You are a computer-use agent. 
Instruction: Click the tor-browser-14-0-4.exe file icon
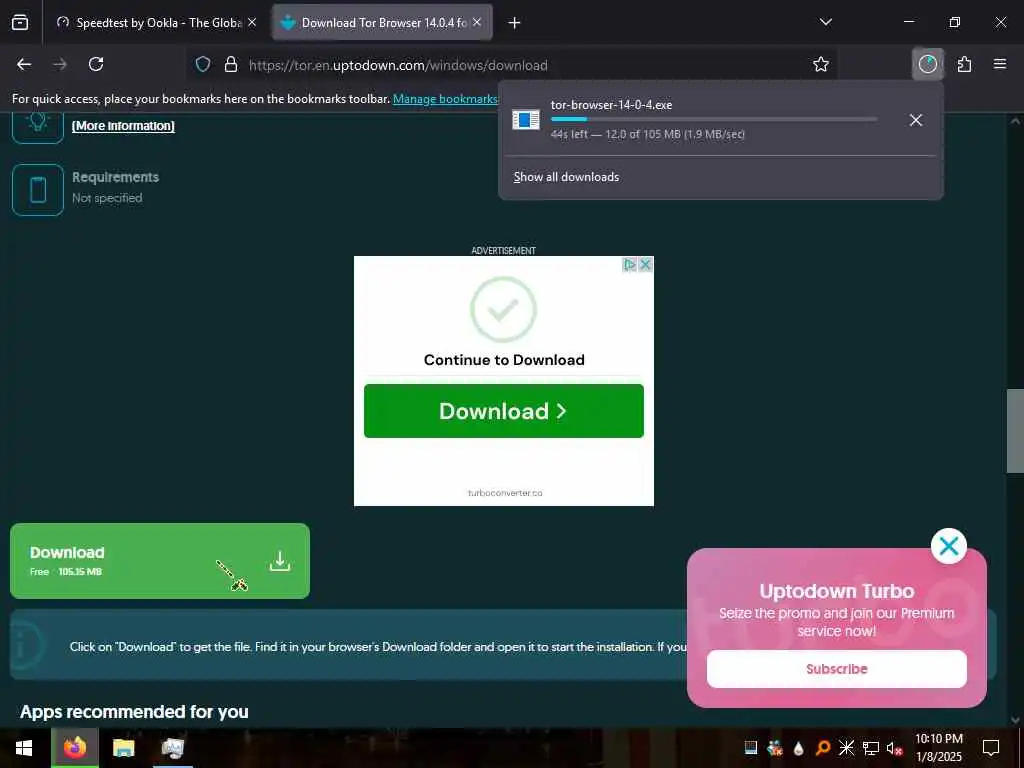(526, 120)
